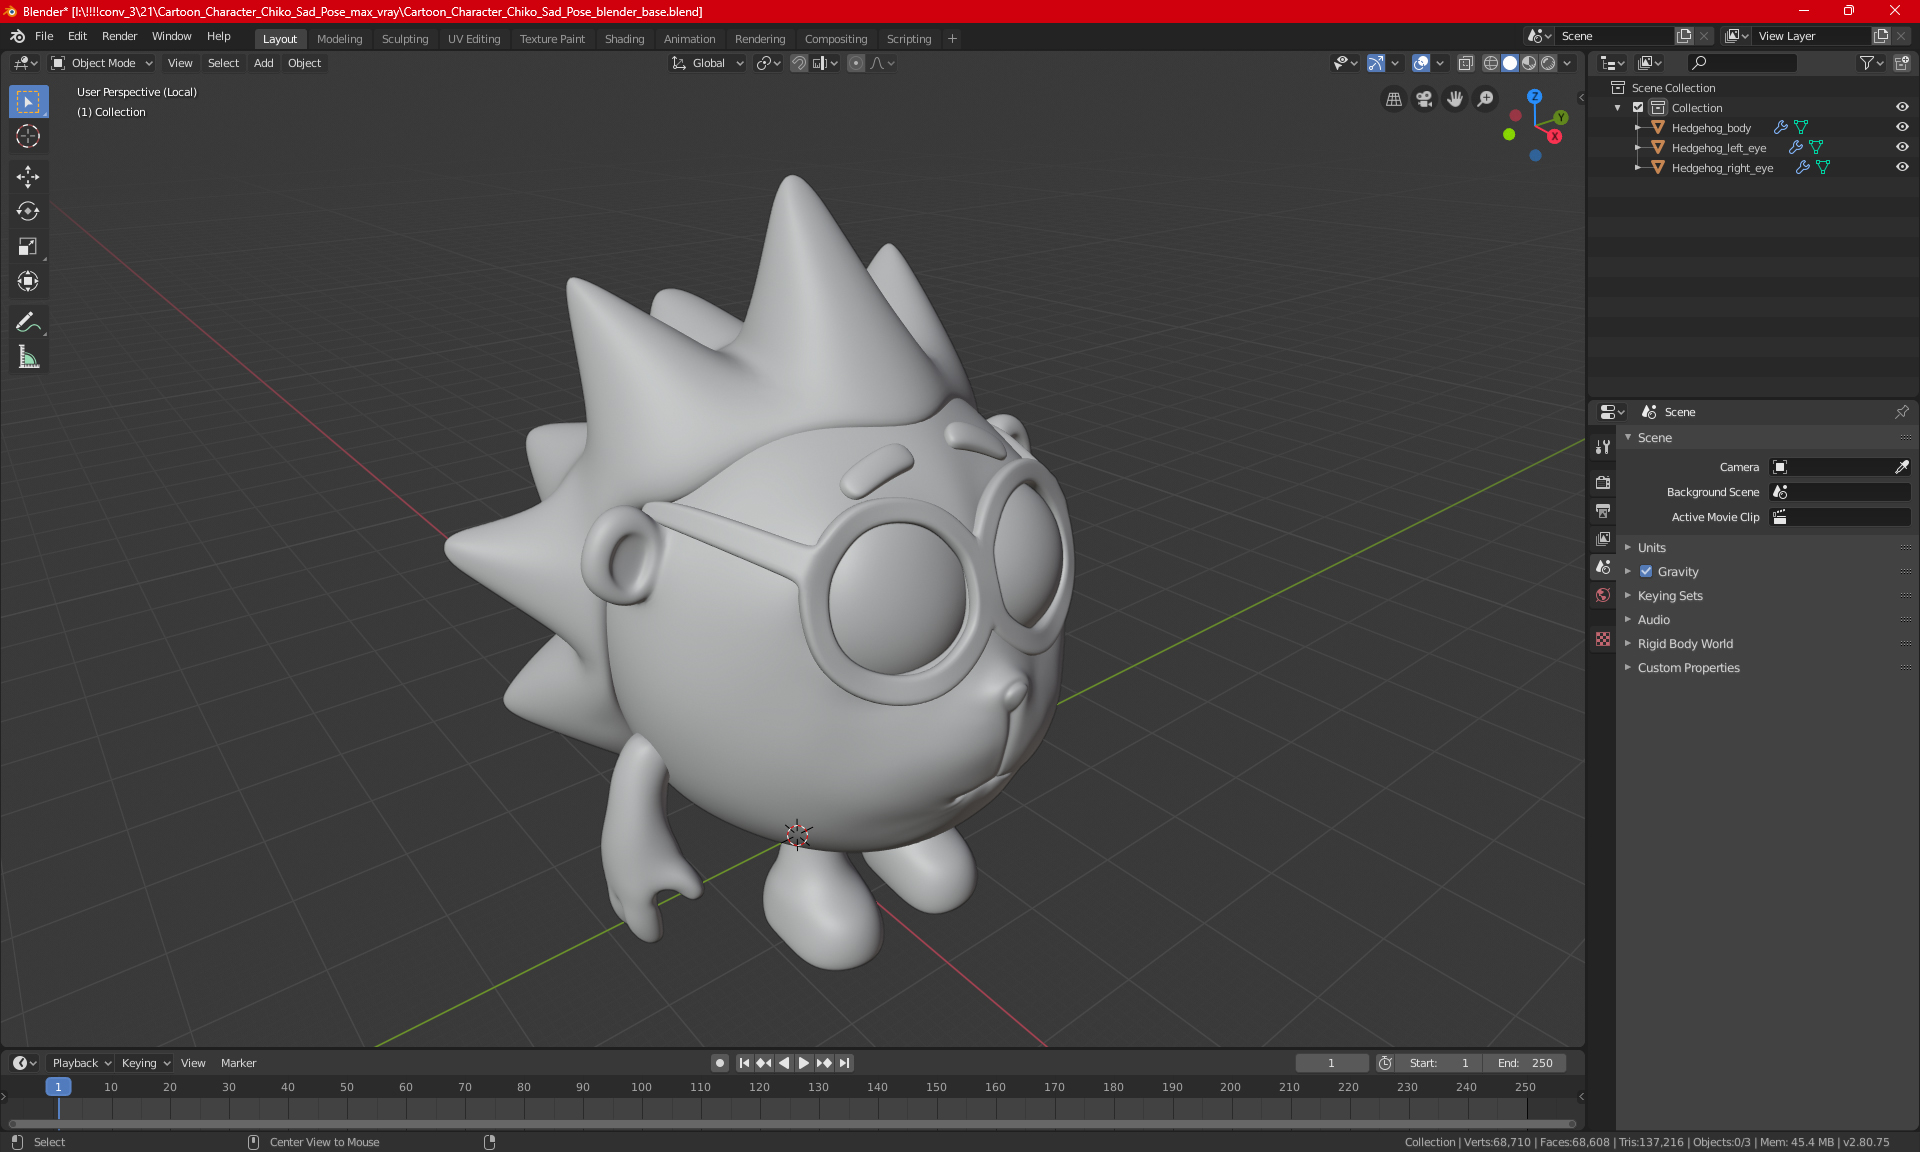This screenshot has height=1152, width=1920.
Task: Click the red X axis gizmo handle
Action: tap(1554, 137)
